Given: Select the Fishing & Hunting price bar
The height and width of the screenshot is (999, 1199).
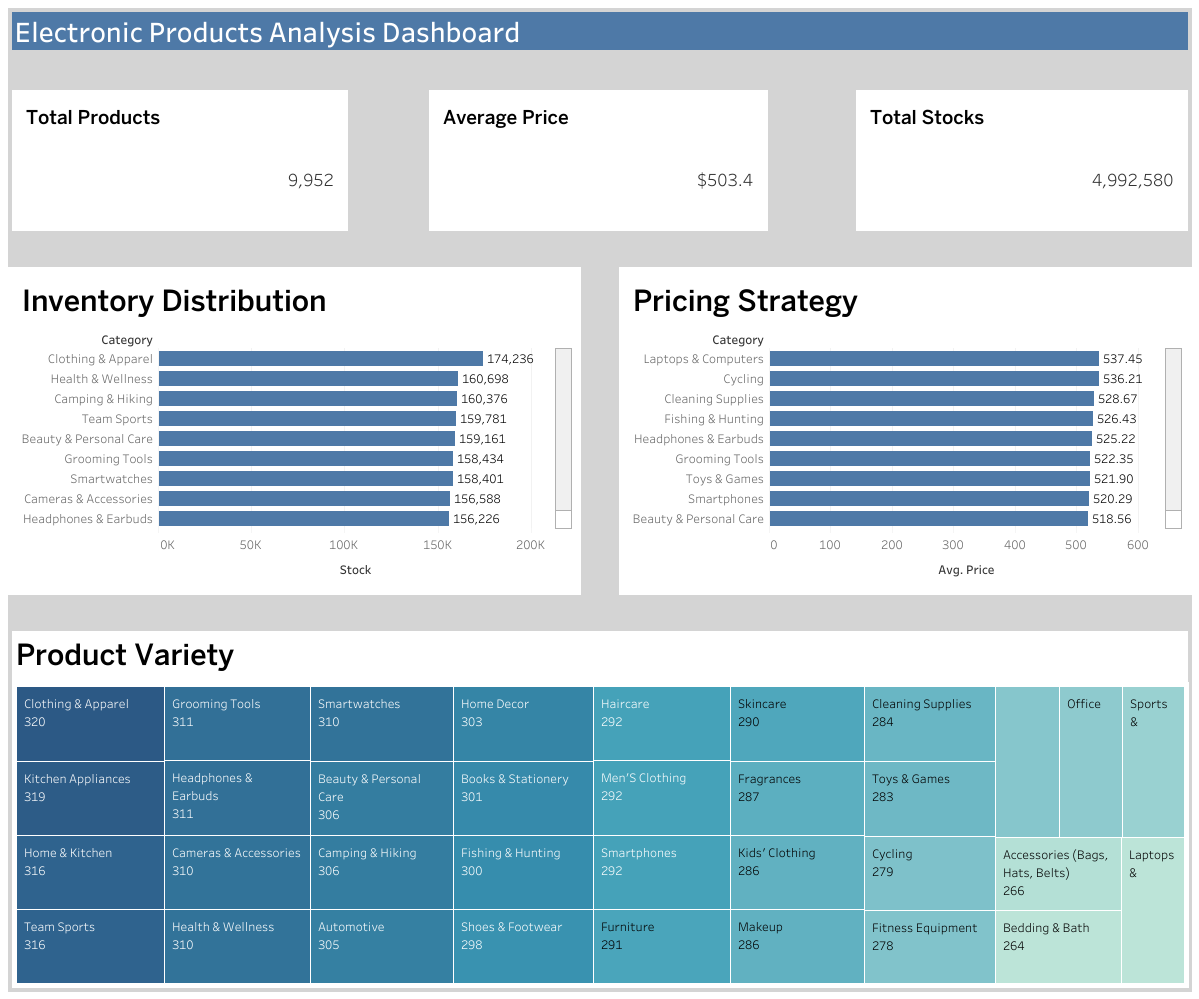Looking at the screenshot, I should (x=931, y=418).
